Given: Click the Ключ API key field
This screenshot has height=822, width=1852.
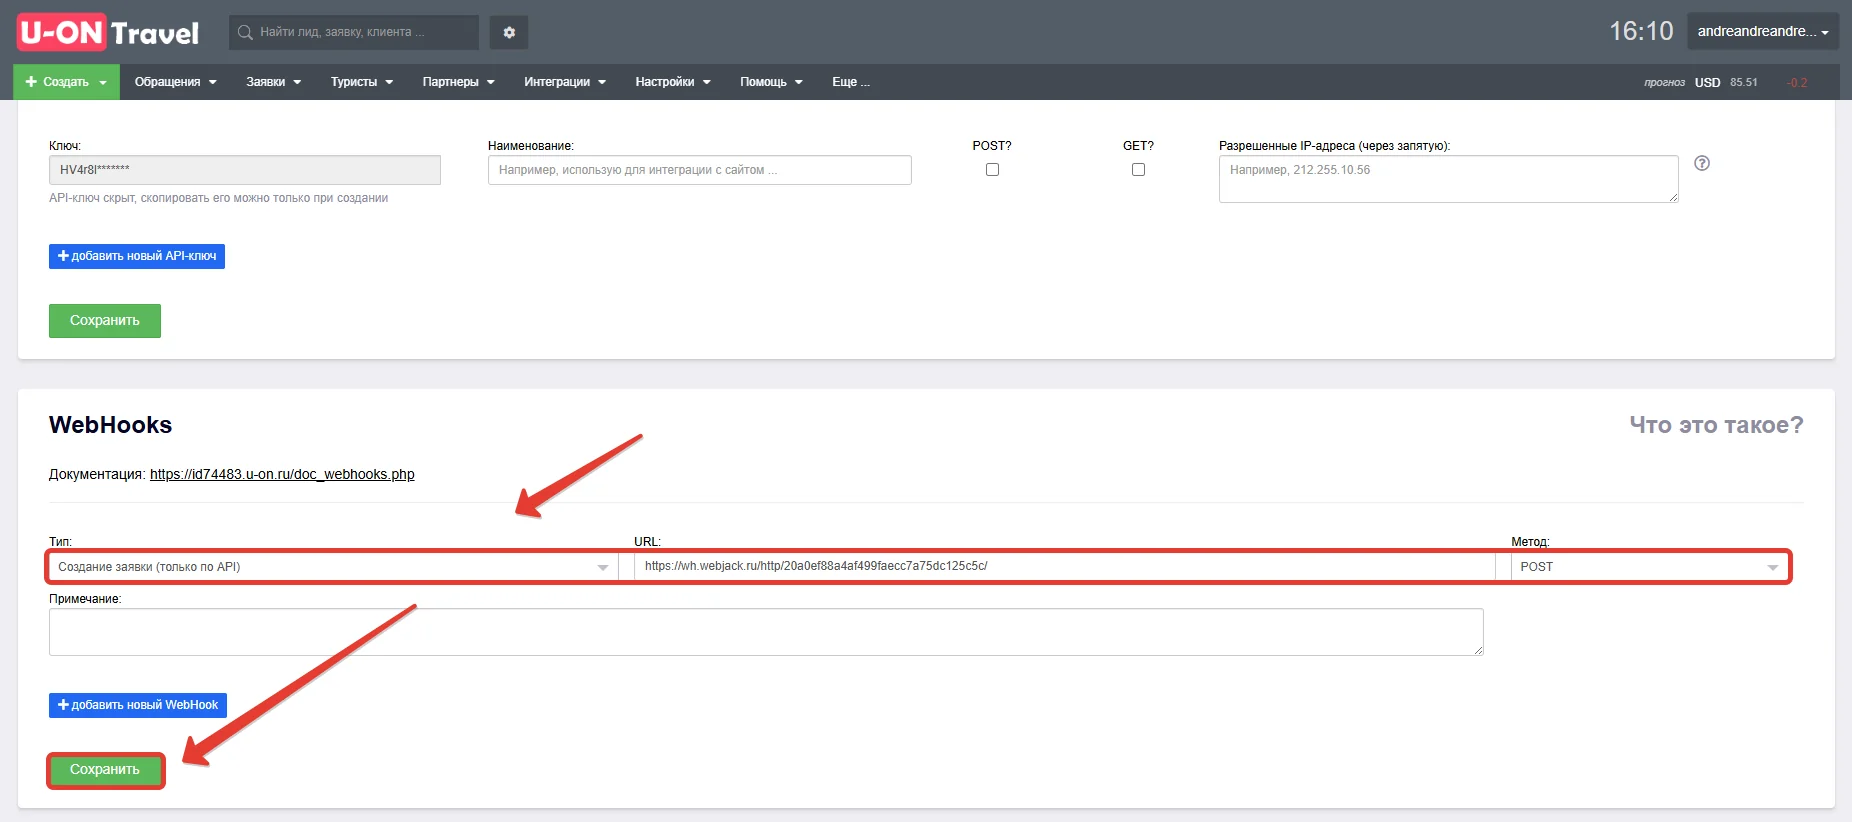Looking at the screenshot, I should tap(245, 170).
